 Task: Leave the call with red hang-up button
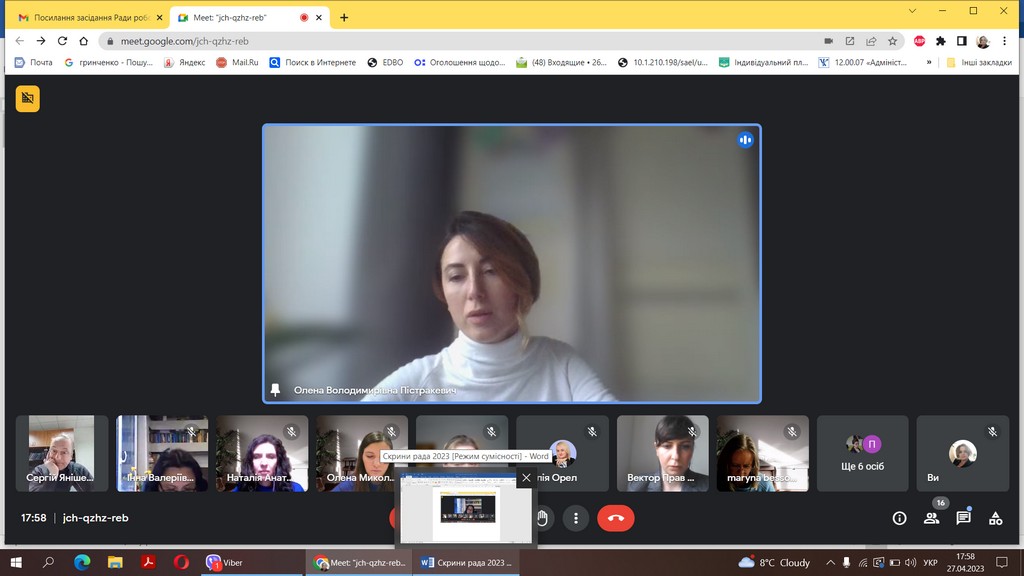[615, 518]
